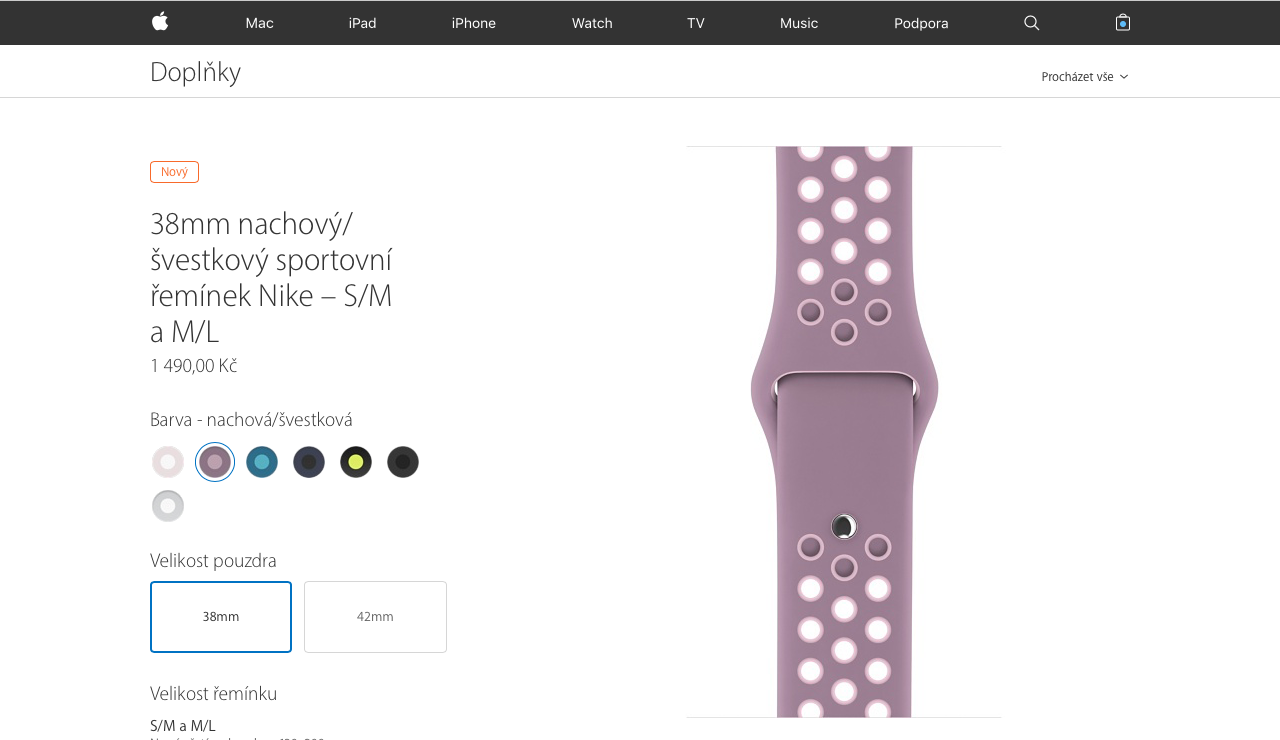Image resolution: width=1280 pixels, height=740 pixels.
Task: Open the iPad menu item
Action: pyautogui.click(x=362, y=23)
